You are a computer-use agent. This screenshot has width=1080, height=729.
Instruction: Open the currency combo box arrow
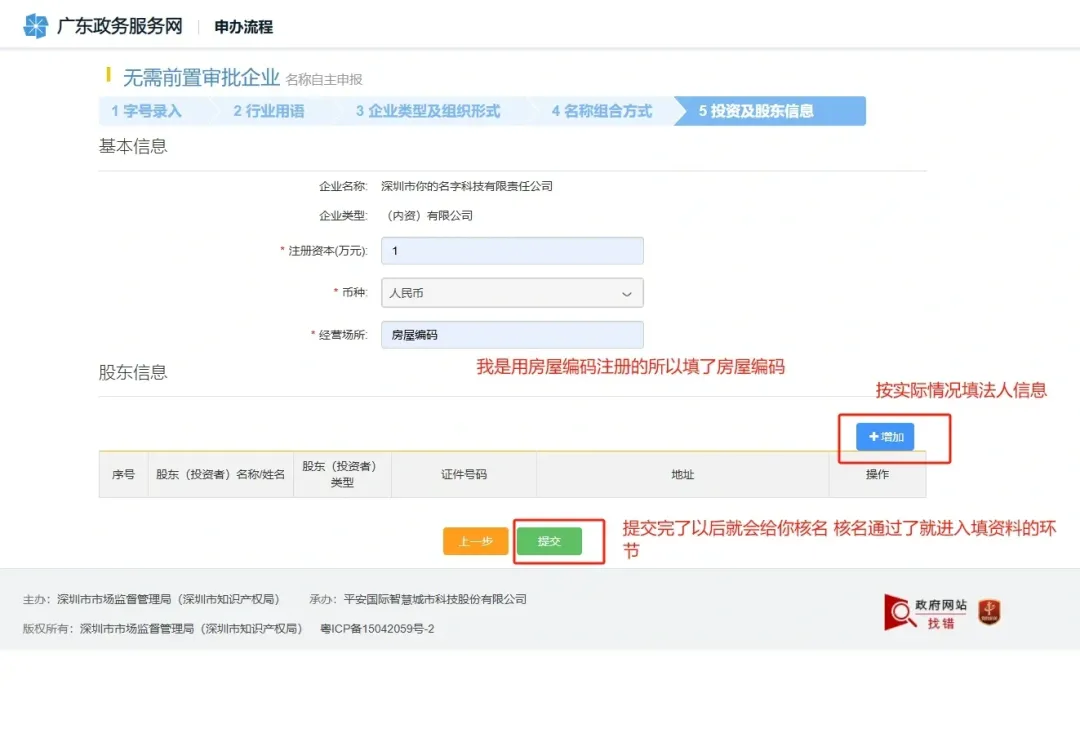[x=628, y=292]
